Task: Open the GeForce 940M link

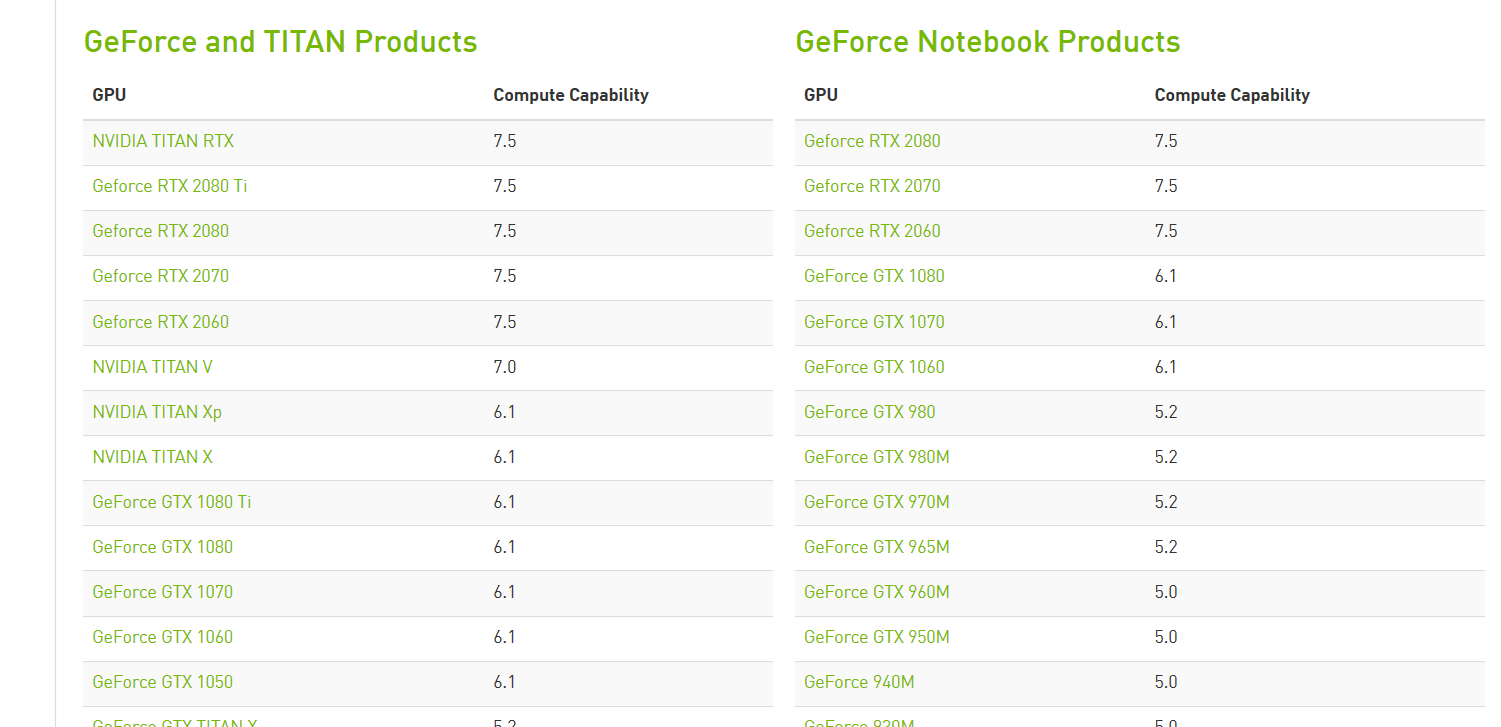Action: [859, 682]
